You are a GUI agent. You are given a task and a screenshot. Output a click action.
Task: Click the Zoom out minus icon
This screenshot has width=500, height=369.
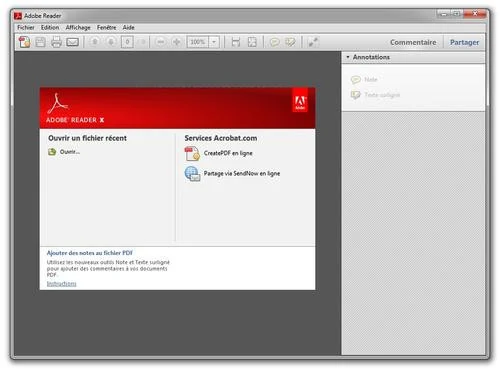pos(160,42)
